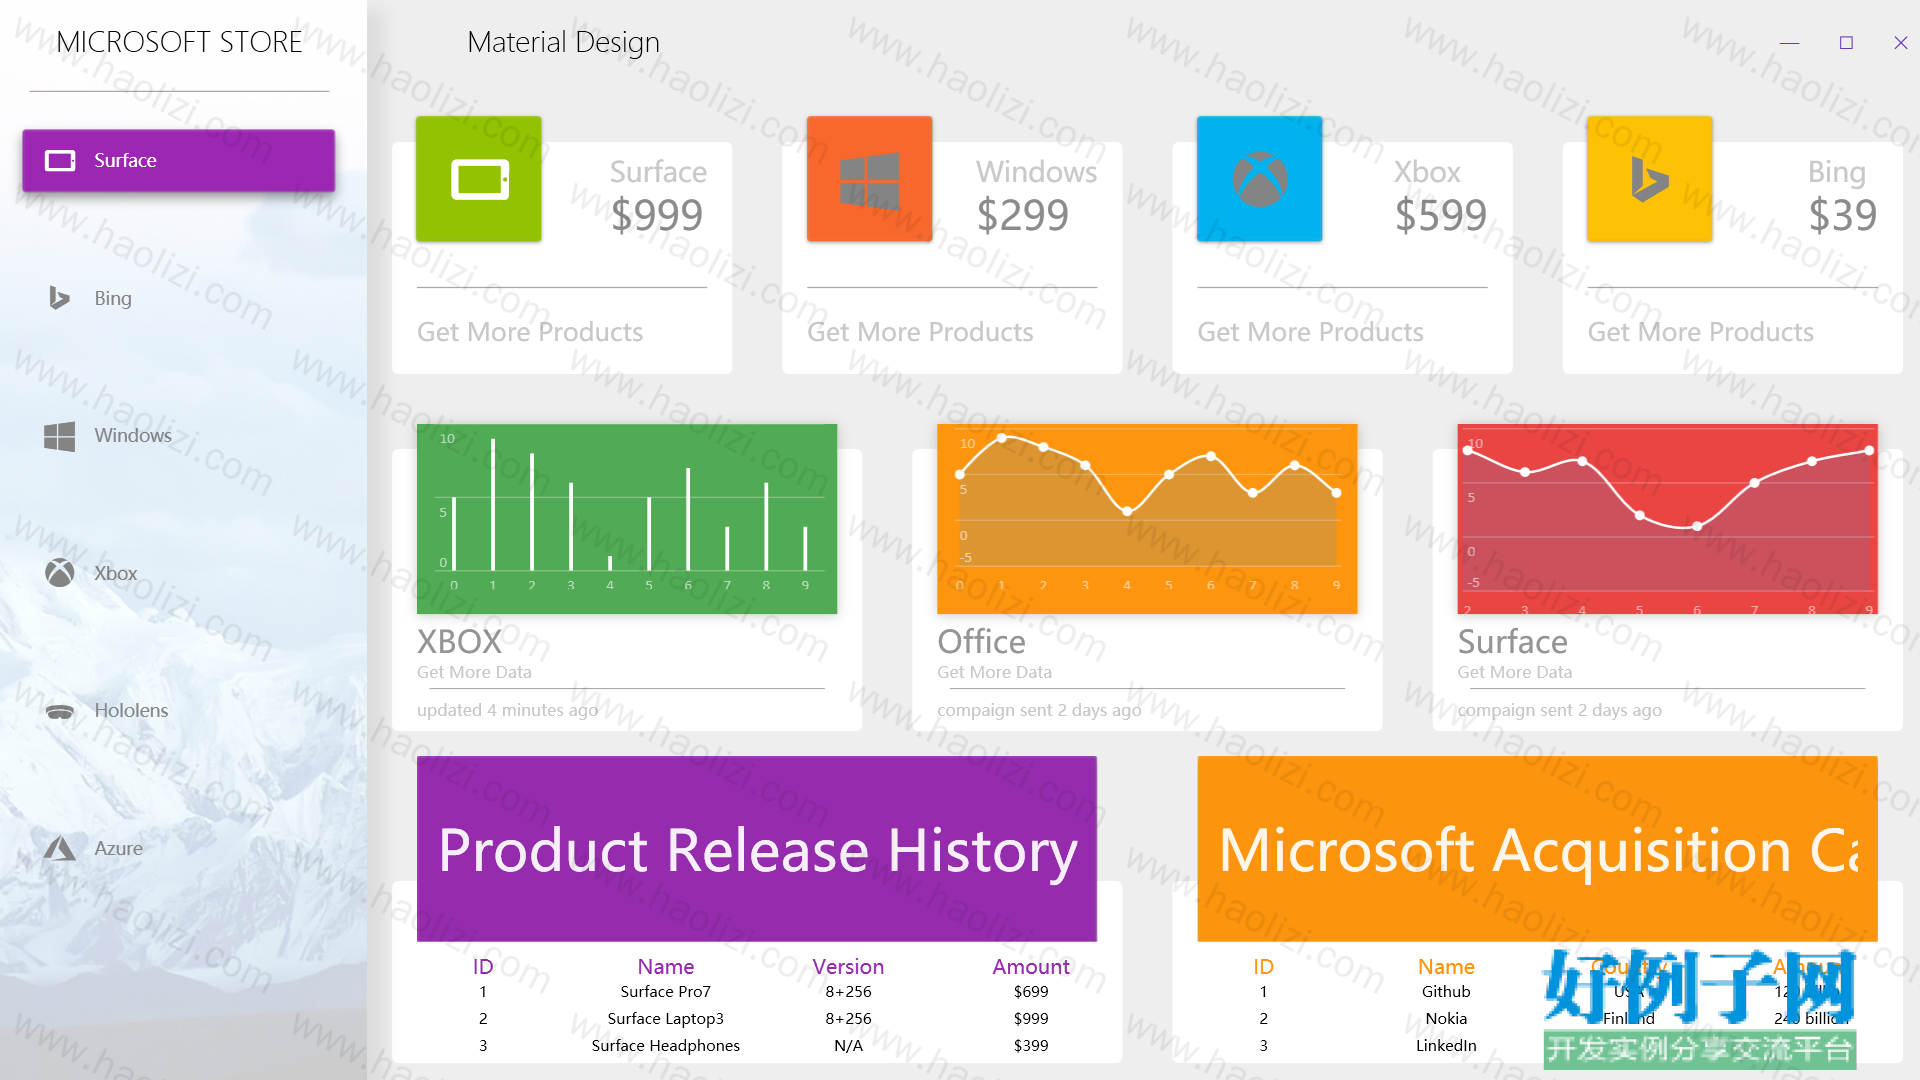The image size is (1920, 1080).
Task: Select the Hololens headset icon in sidebar
Action: (59, 711)
